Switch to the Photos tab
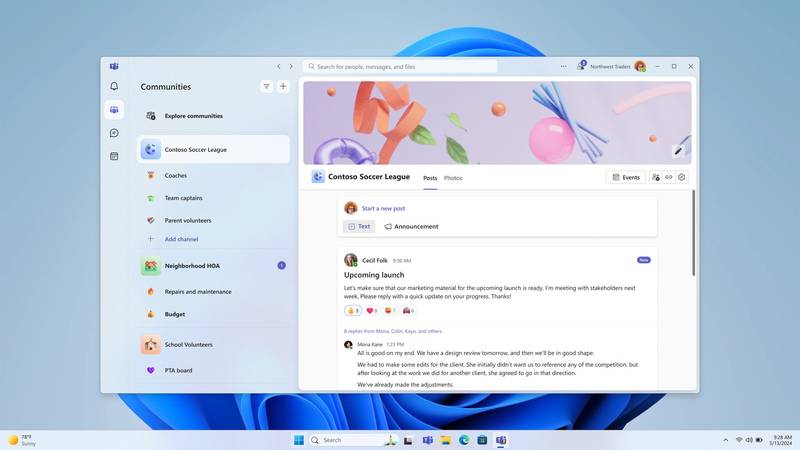 (453, 178)
